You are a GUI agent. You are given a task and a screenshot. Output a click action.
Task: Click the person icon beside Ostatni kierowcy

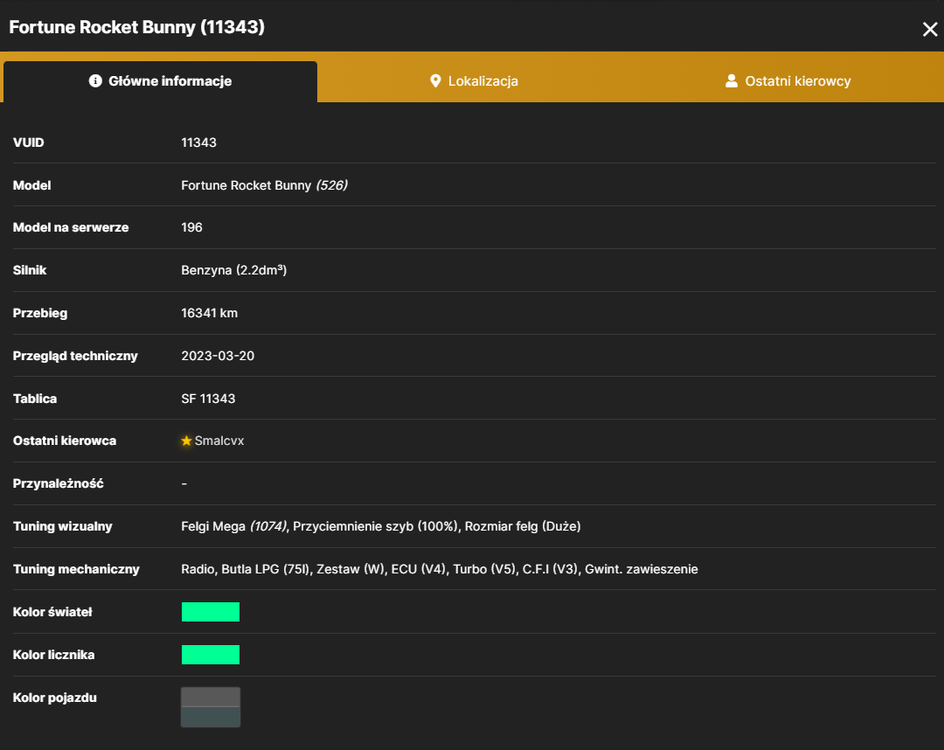coord(731,81)
